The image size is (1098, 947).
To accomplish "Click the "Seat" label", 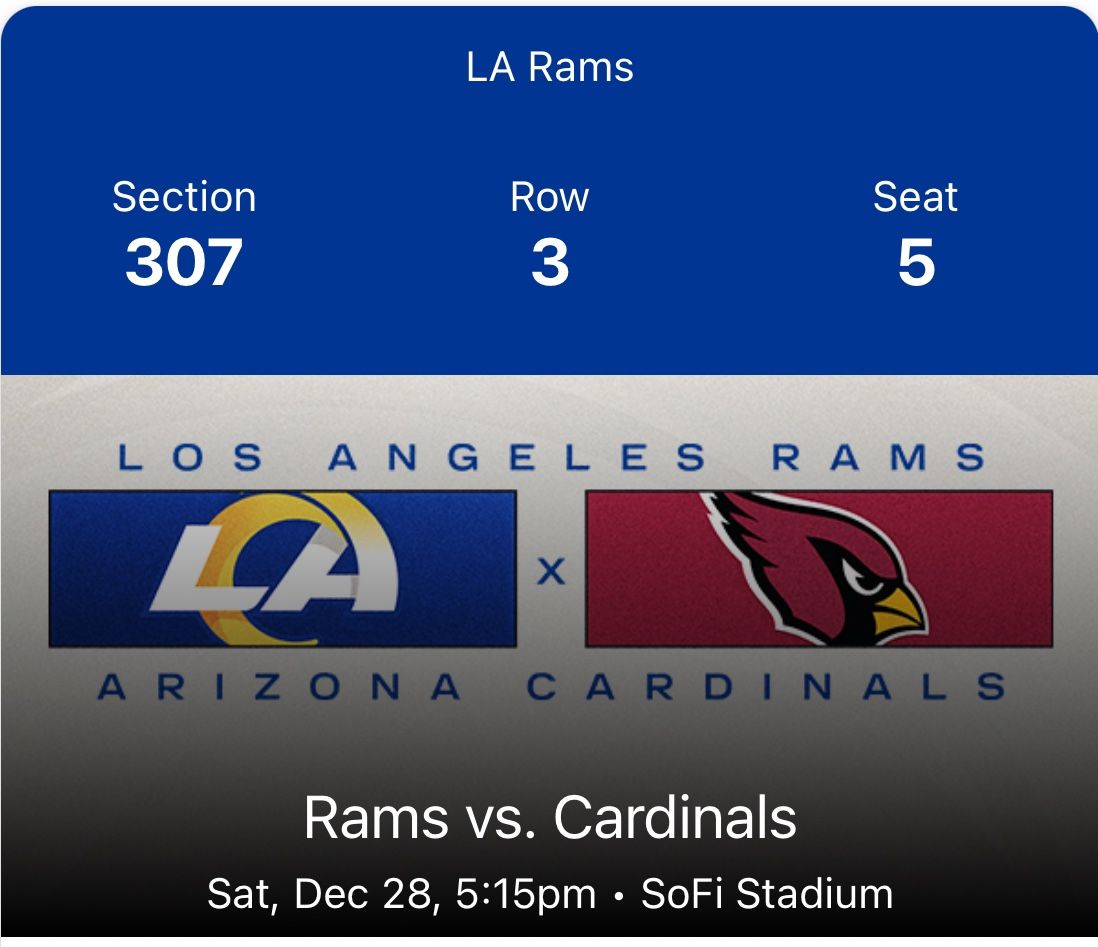I will 915,196.
